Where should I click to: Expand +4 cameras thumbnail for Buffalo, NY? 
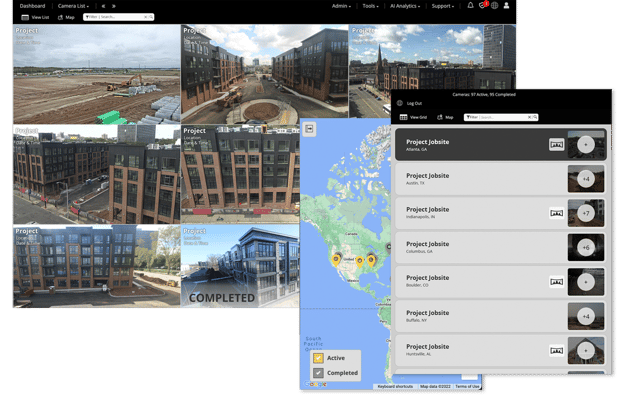(x=586, y=316)
